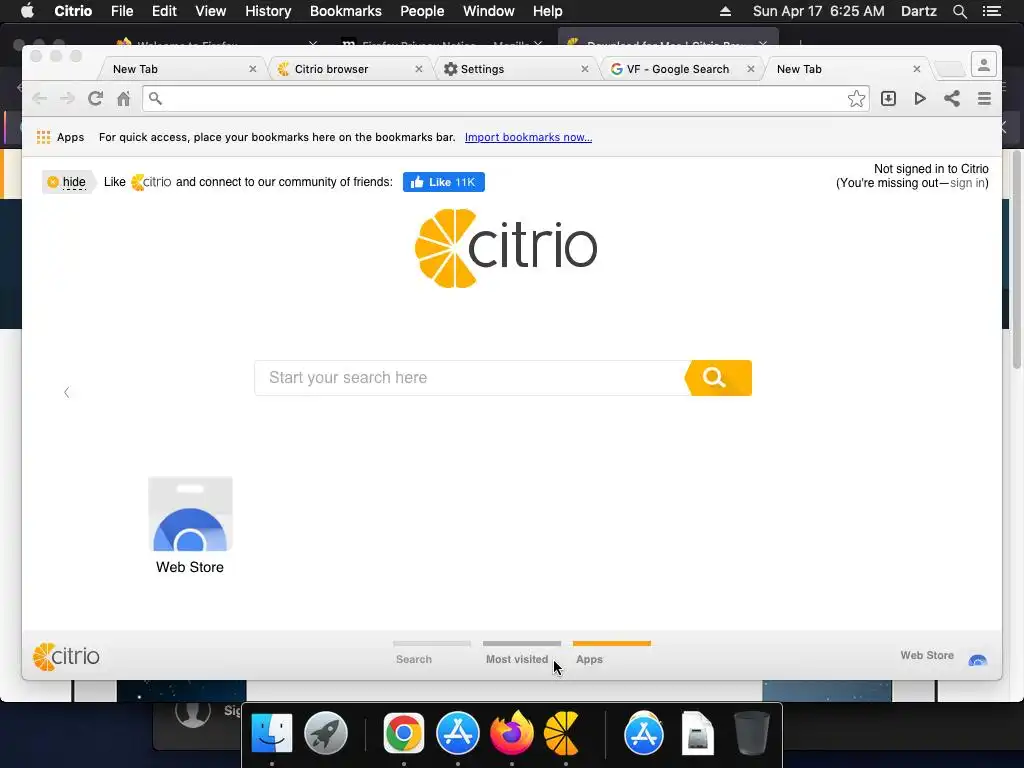Open the Apple menu
Viewport: 1024px width, 768px height.
27,11
